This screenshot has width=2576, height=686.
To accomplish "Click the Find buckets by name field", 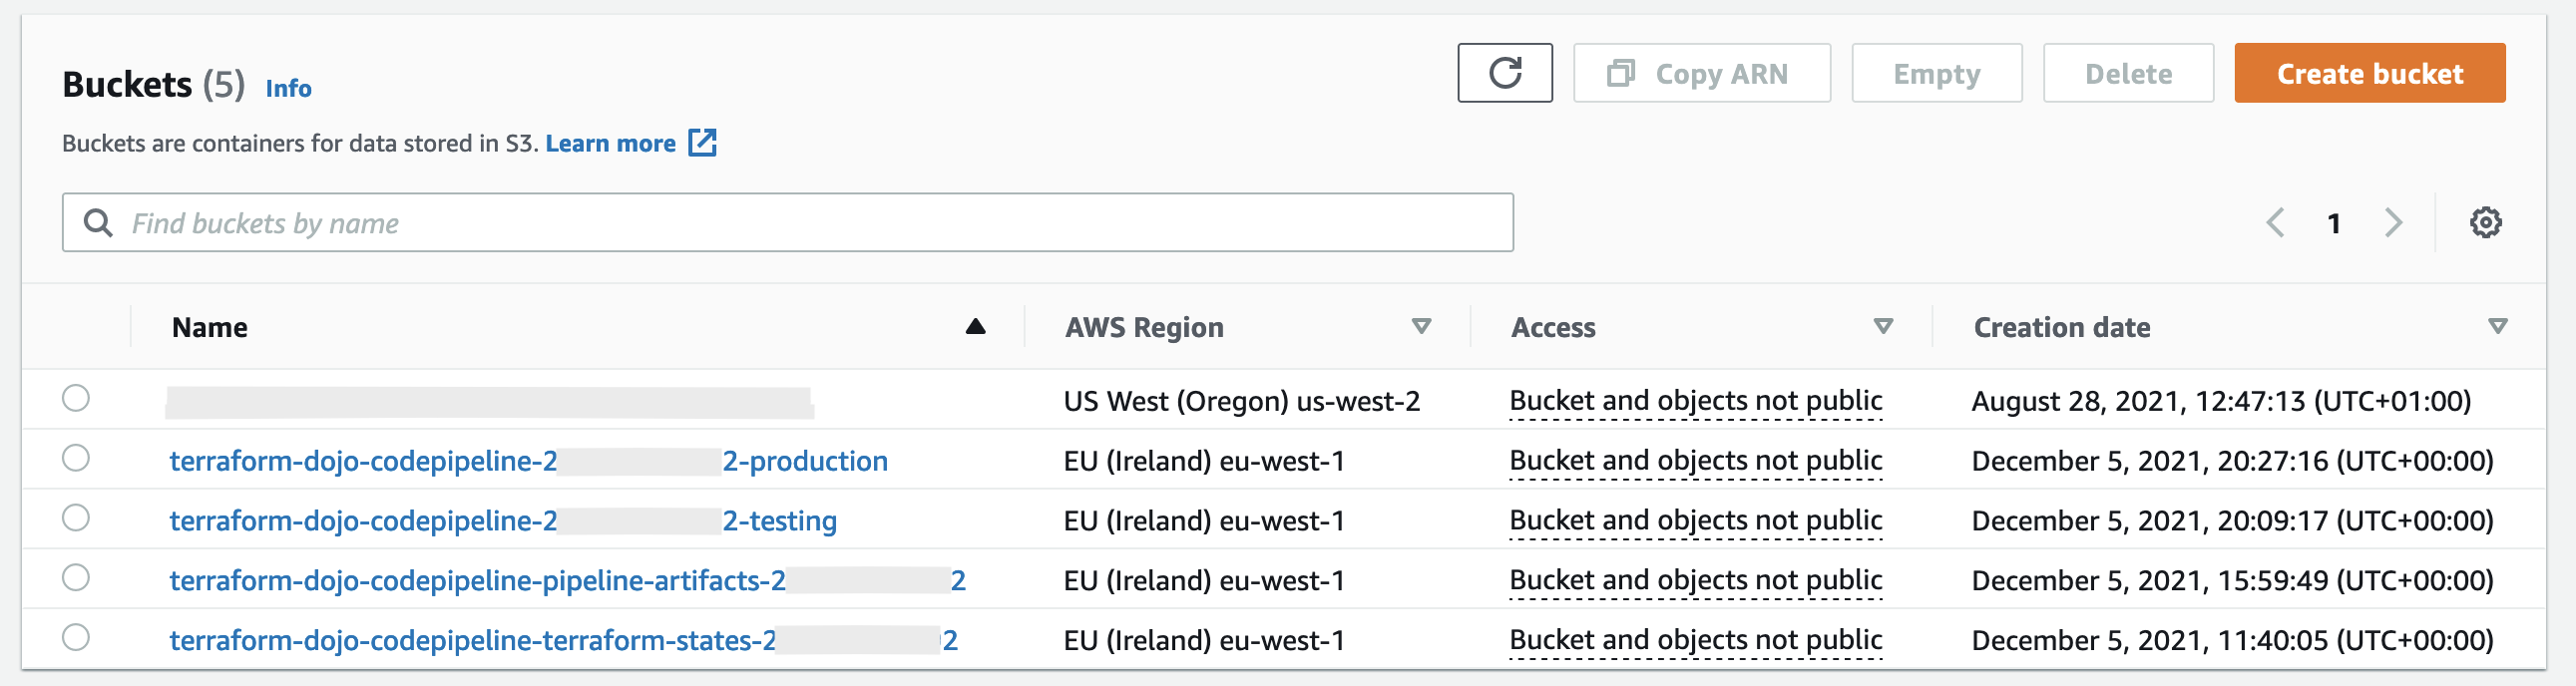I will point(800,222).
